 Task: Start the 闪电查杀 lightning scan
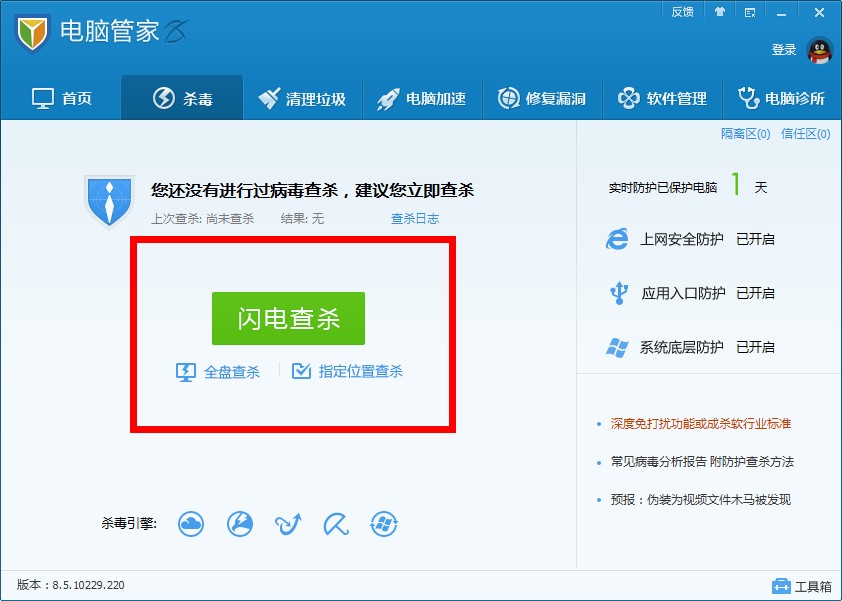pyautogui.click(x=288, y=318)
